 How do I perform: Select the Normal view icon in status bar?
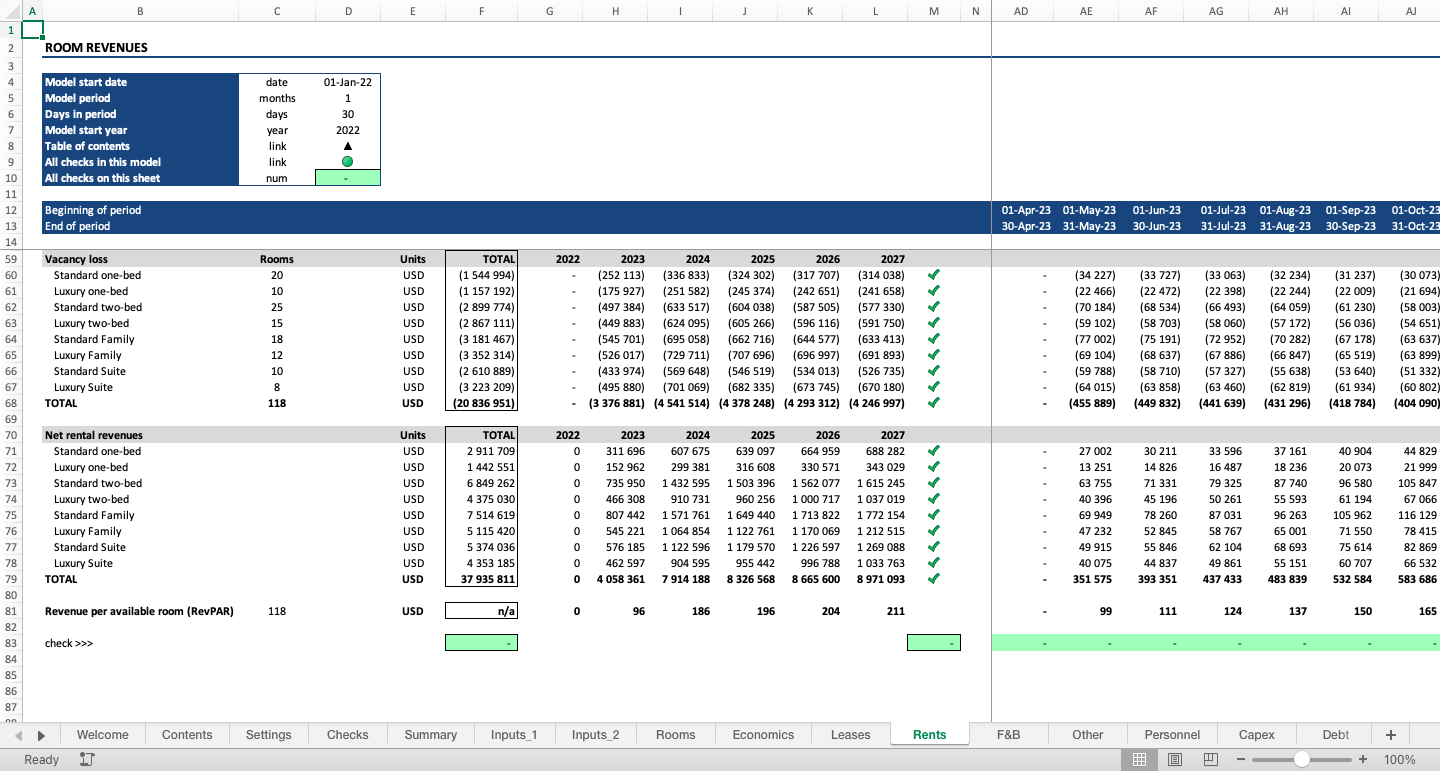pos(1139,761)
